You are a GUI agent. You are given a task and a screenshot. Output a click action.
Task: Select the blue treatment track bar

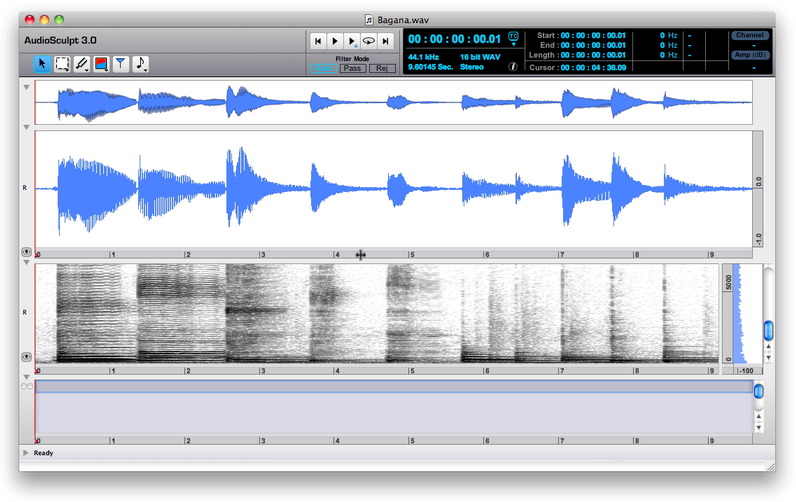[x=394, y=387]
